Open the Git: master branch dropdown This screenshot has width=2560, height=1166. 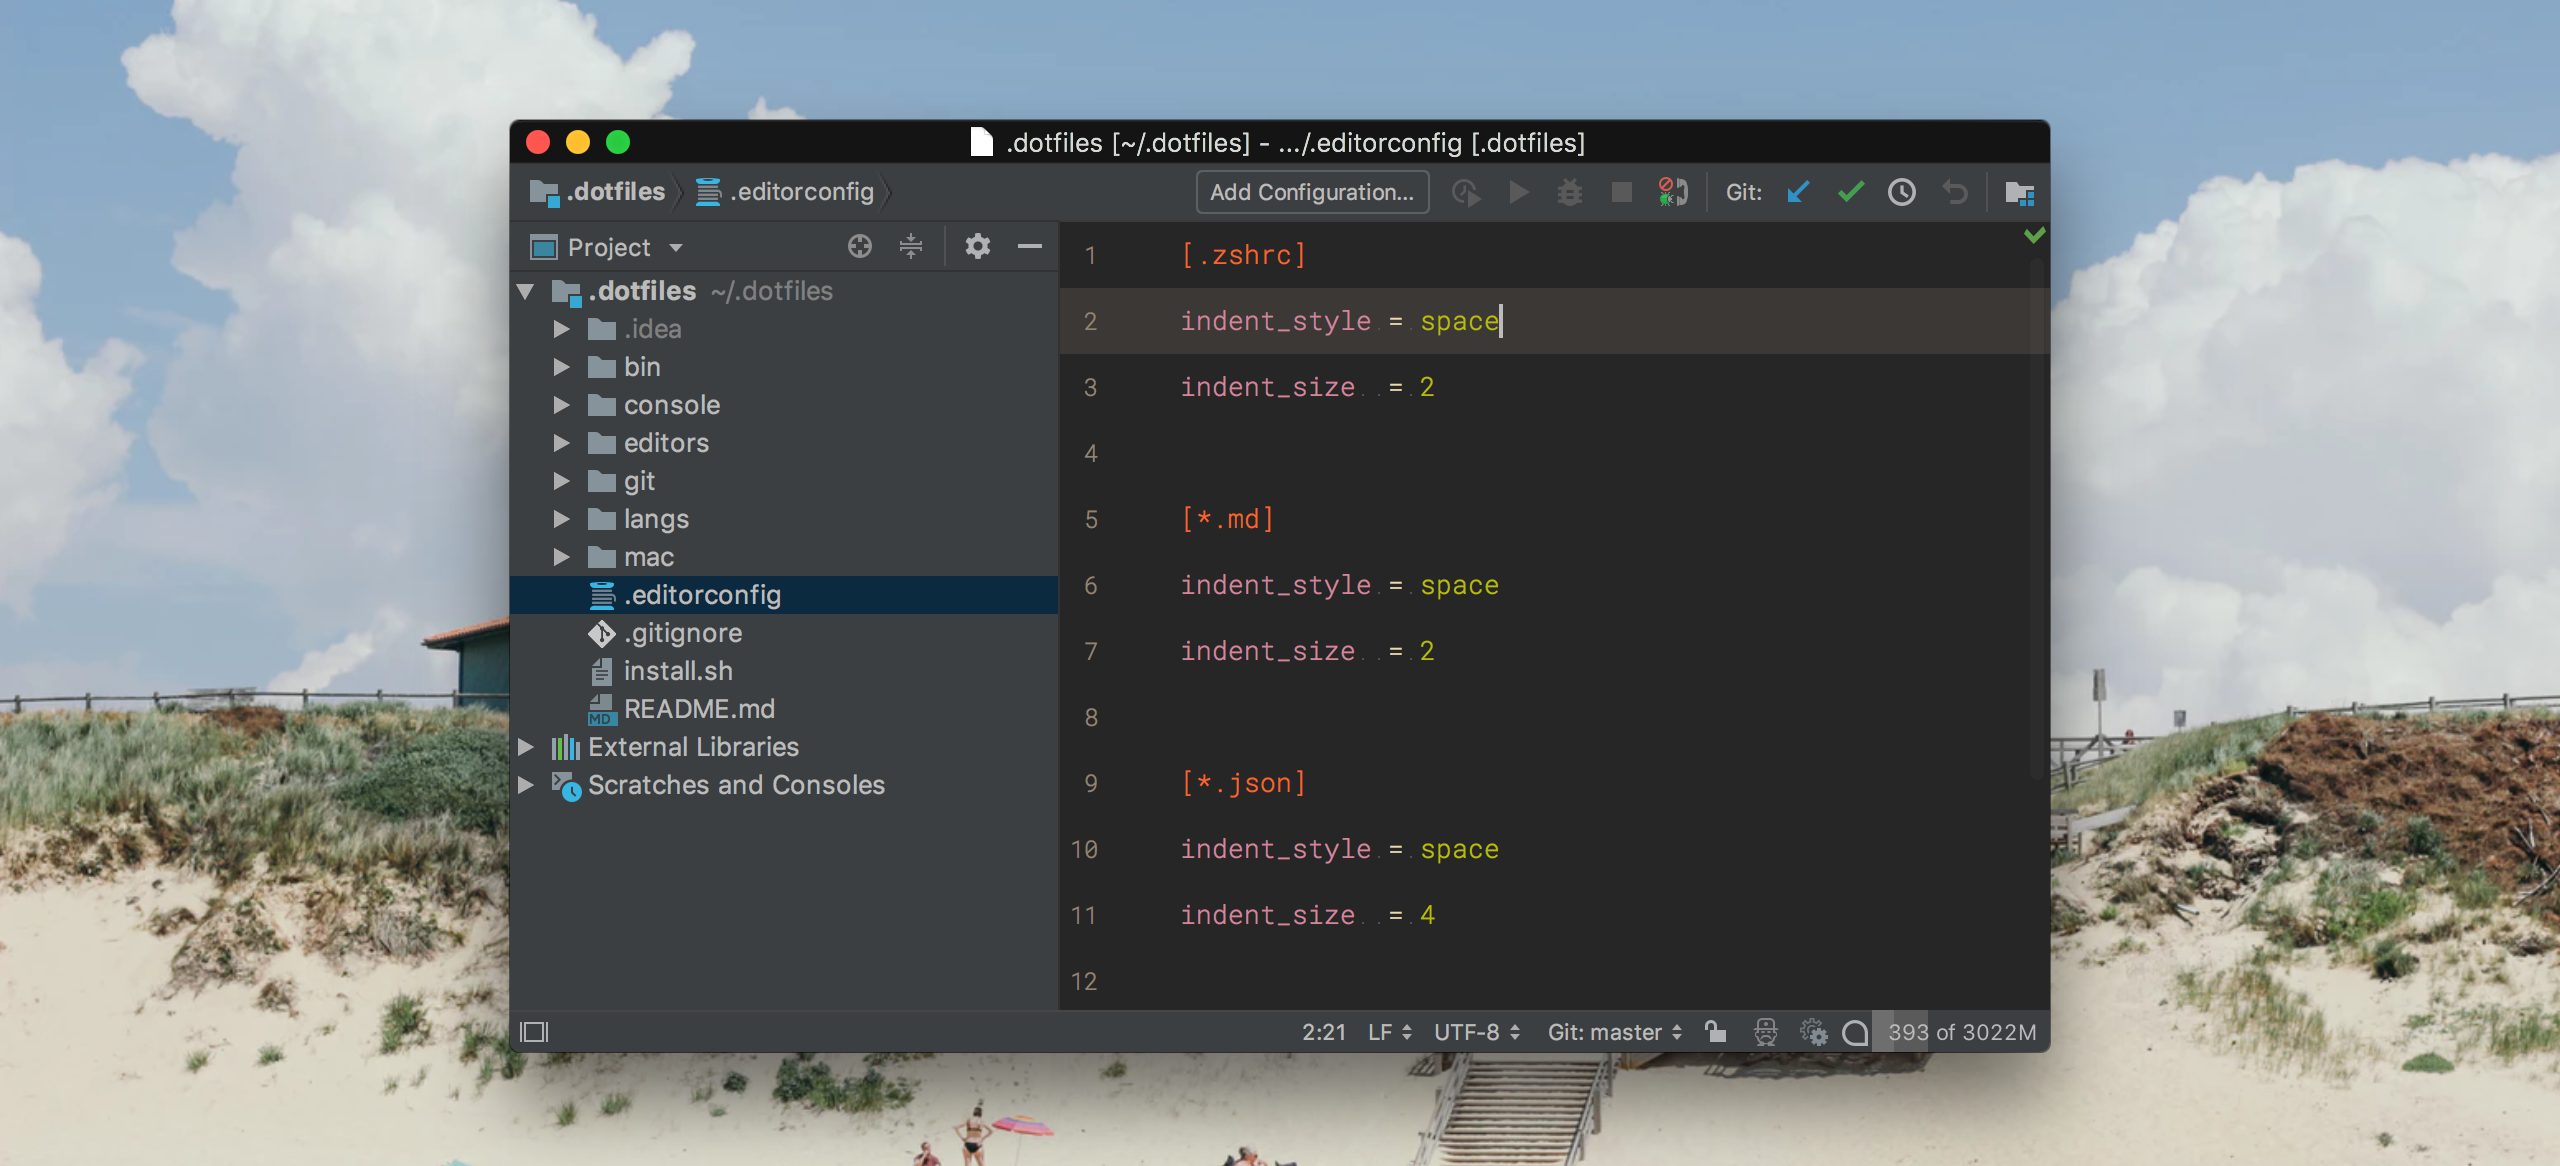(1614, 1032)
